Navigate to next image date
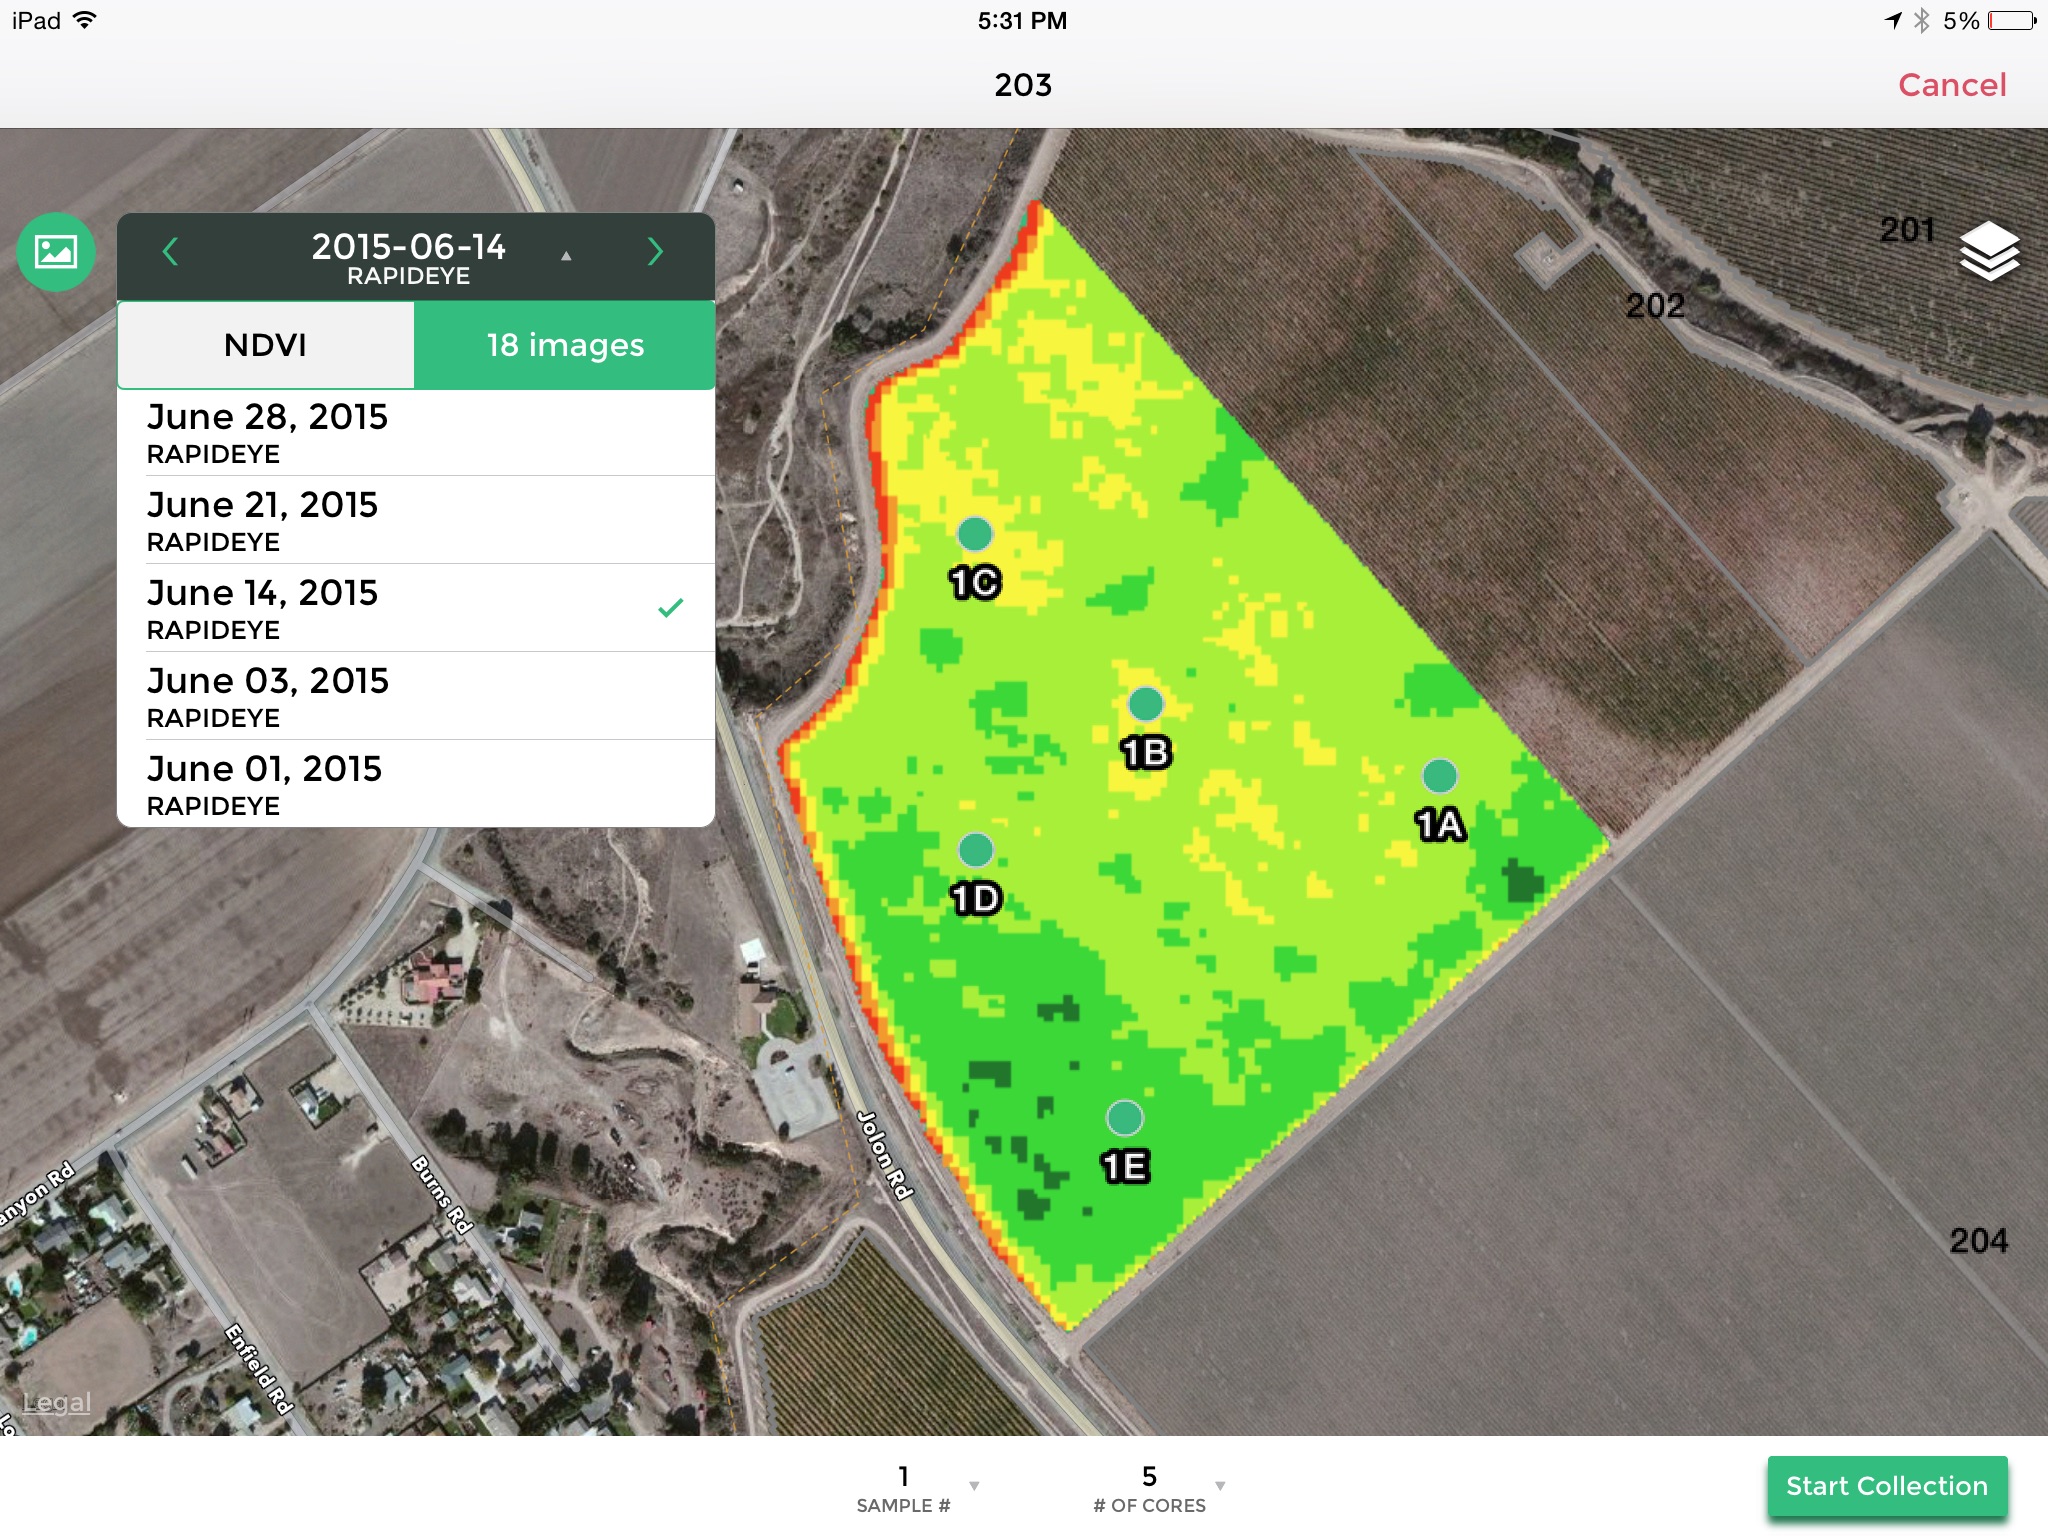The image size is (2048, 1536). [x=658, y=252]
